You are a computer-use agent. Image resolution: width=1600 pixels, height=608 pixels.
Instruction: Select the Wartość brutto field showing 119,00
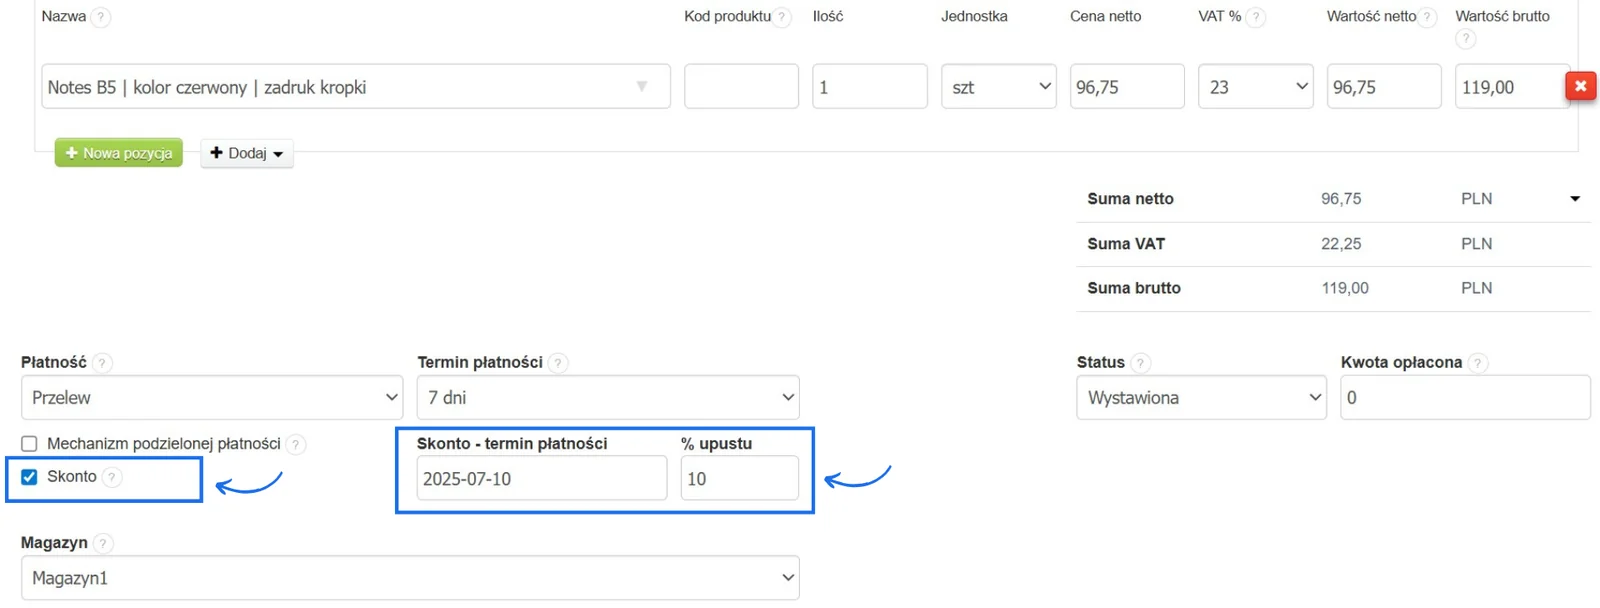(1511, 87)
